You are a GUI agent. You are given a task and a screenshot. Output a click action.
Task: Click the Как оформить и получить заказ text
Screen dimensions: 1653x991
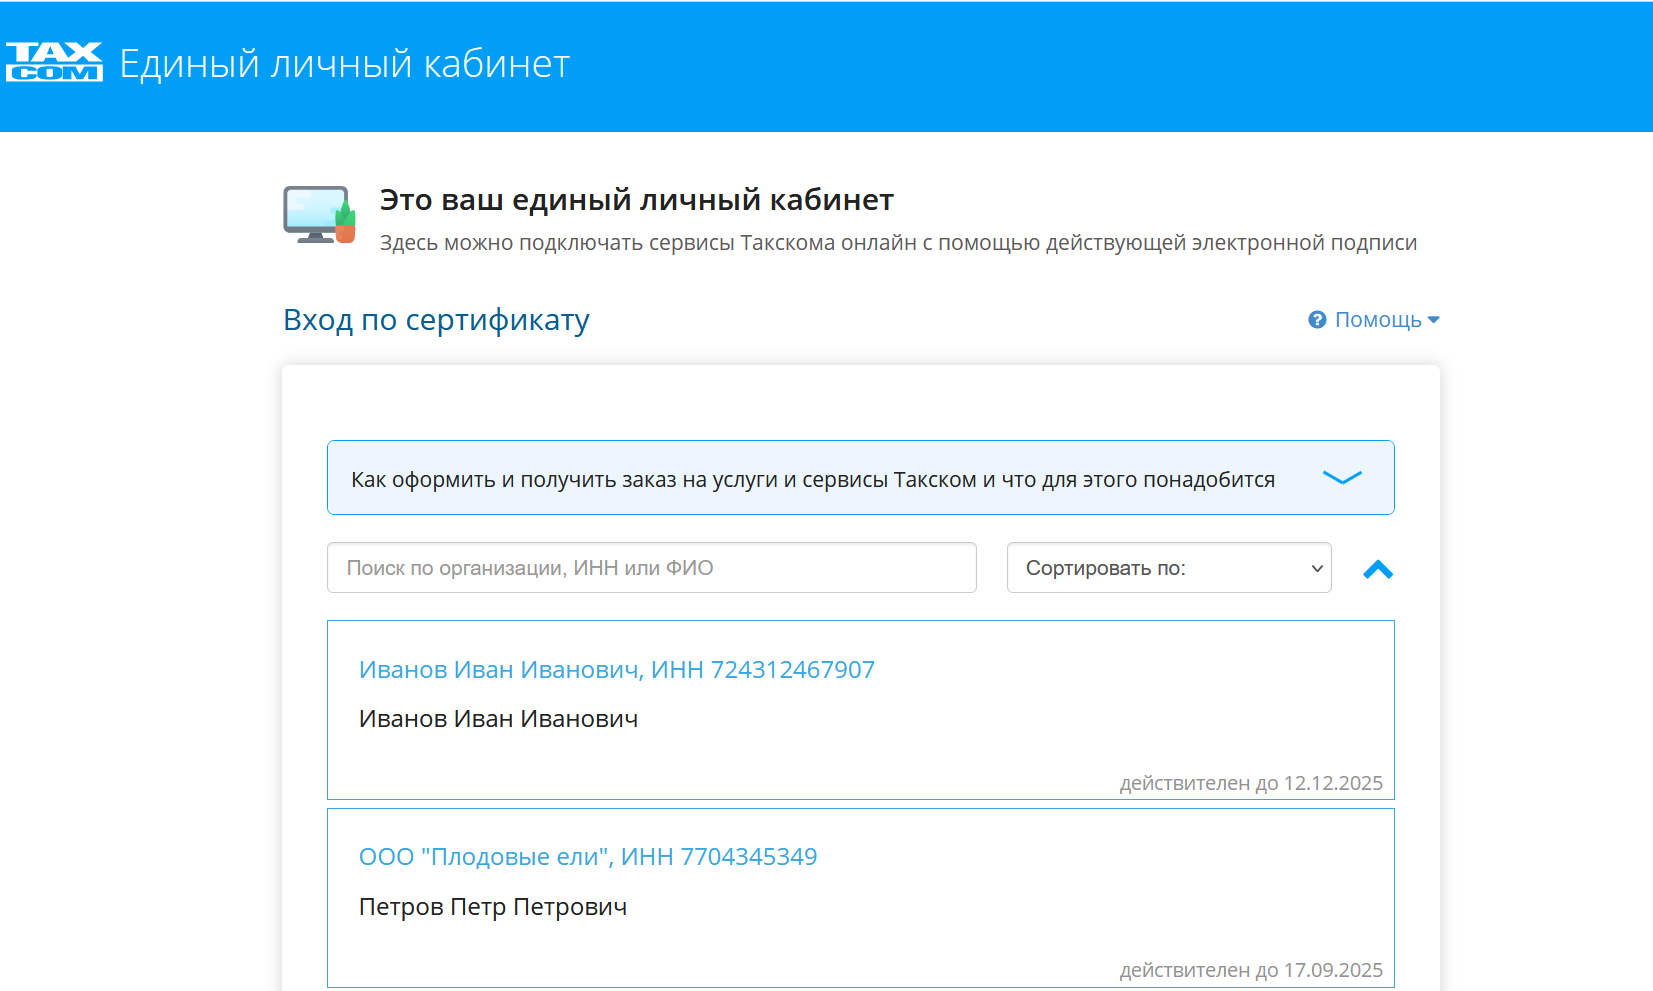click(812, 480)
